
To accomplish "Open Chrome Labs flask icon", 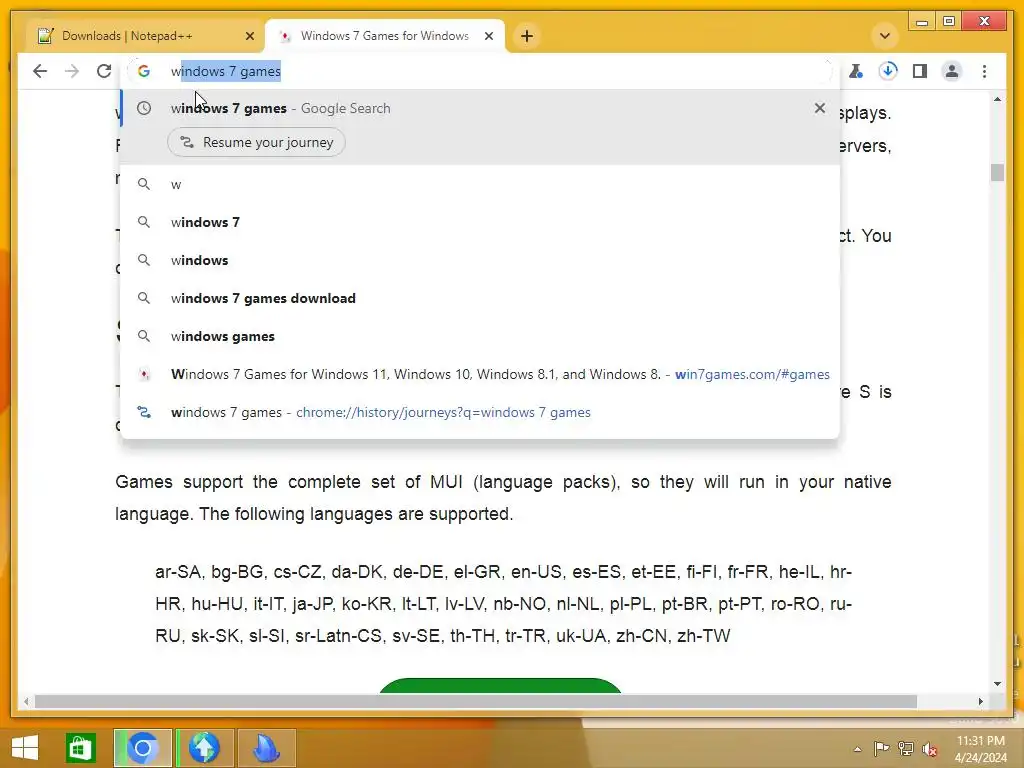I will [x=856, y=71].
